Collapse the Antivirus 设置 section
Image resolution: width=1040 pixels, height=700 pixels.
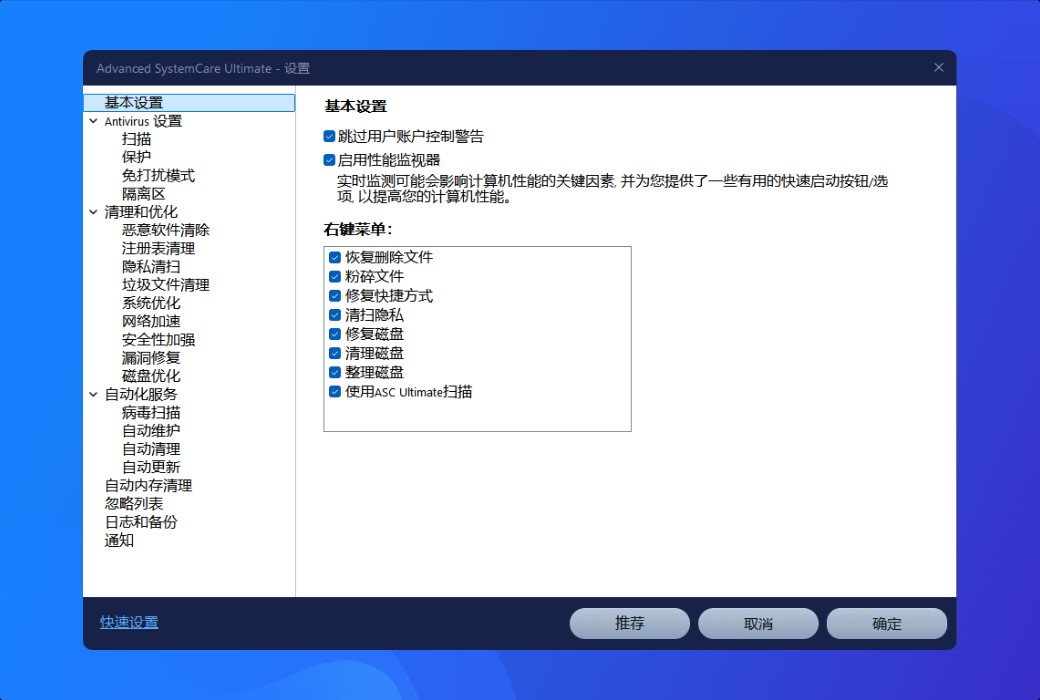pos(95,121)
